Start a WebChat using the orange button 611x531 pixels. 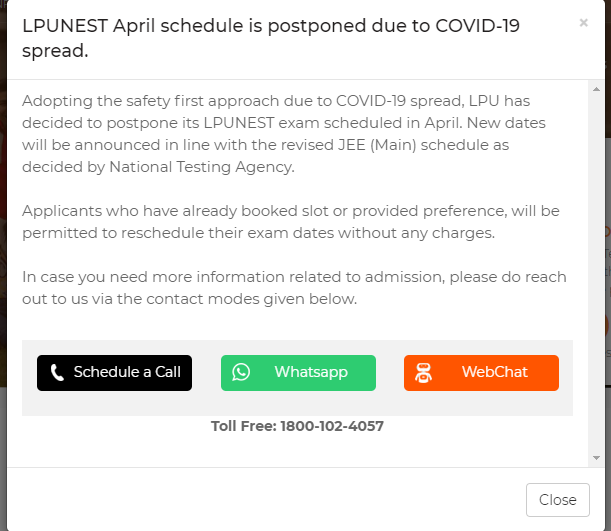click(481, 372)
